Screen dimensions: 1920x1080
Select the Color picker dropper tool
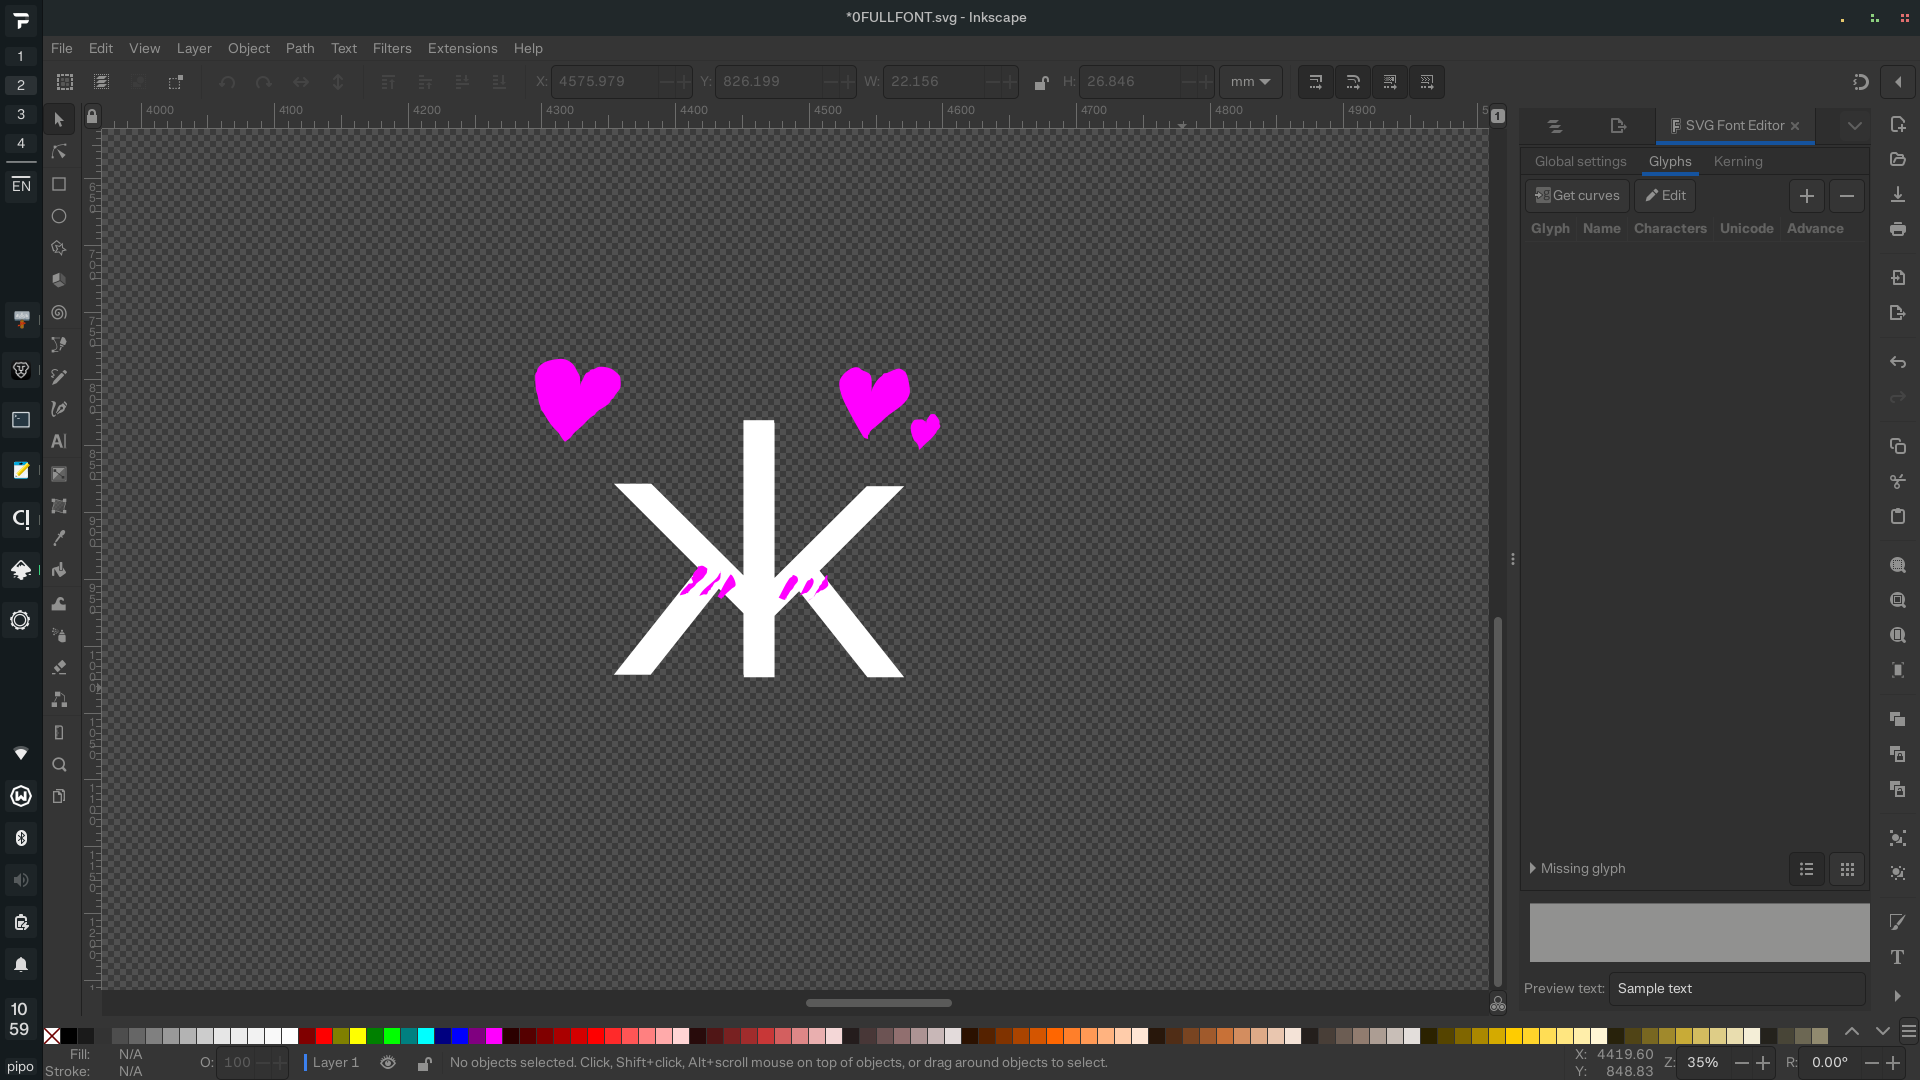tap(59, 538)
